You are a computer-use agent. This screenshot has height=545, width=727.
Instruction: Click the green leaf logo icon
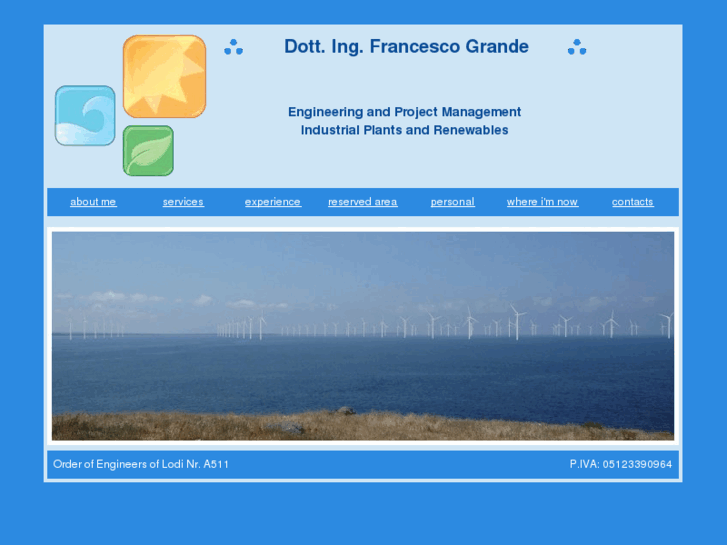tap(148, 151)
